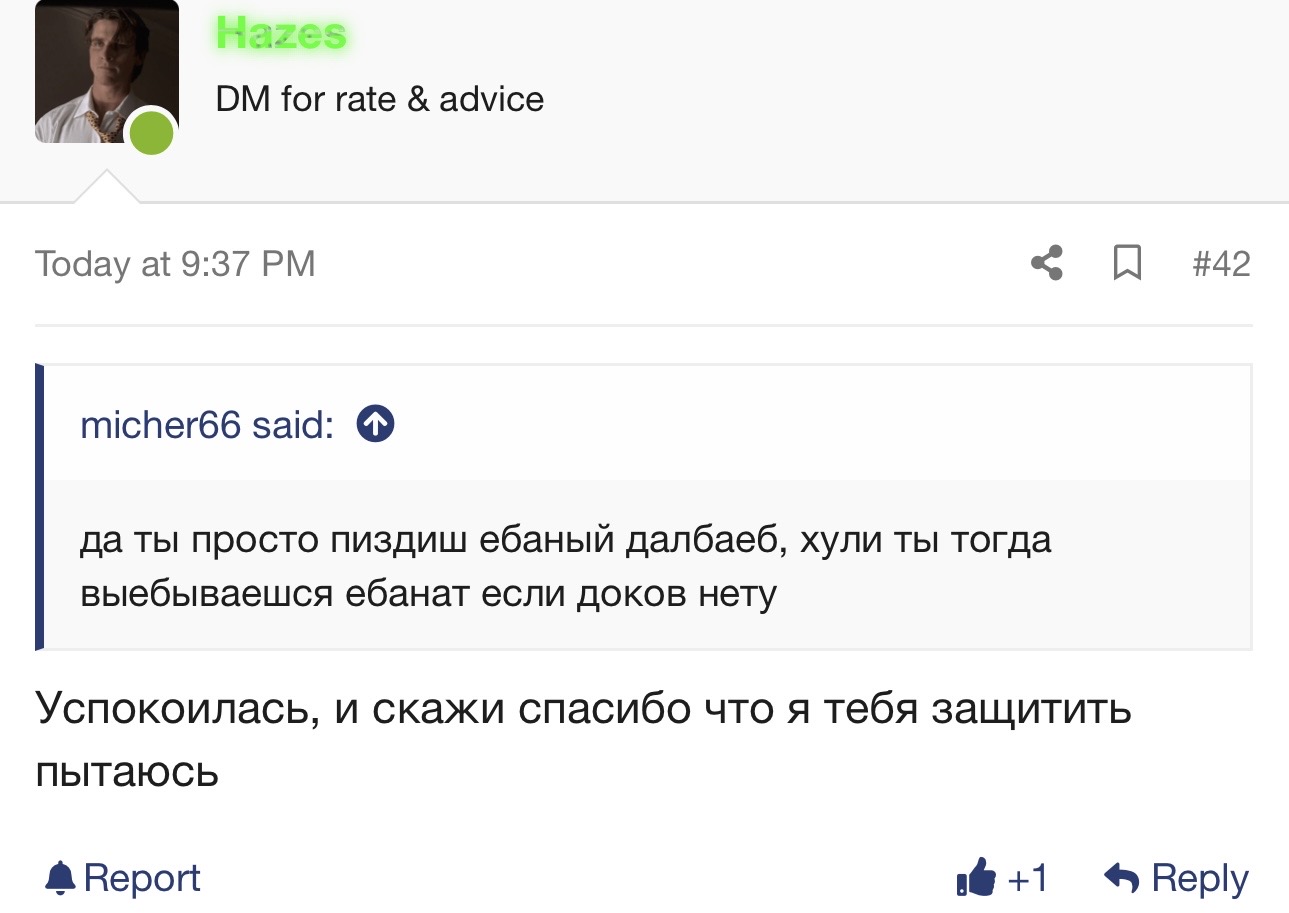
Task: Open the Hazes user profile name
Action: tap(281, 34)
